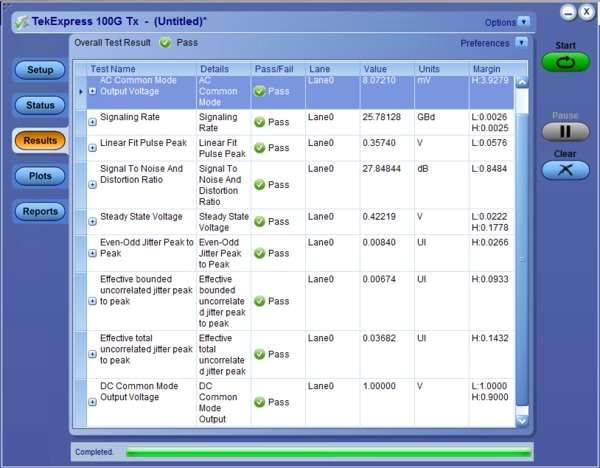
Task: Open the Plots tab
Action: pos(40,176)
